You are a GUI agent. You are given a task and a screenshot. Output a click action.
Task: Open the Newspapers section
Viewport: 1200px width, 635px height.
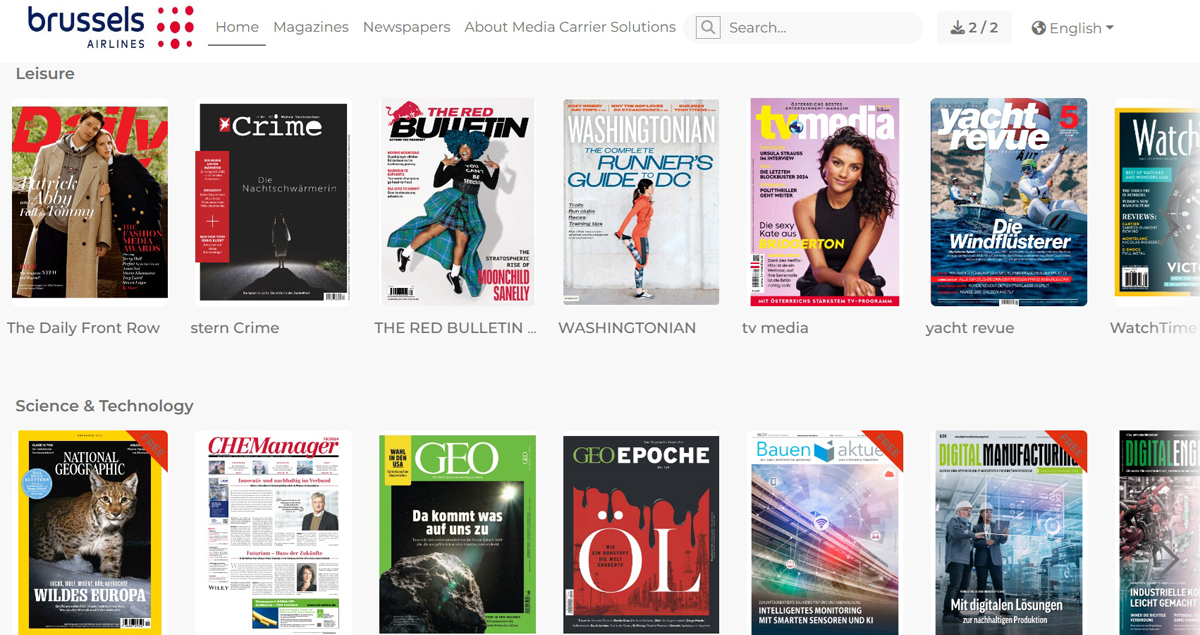(x=406, y=27)
